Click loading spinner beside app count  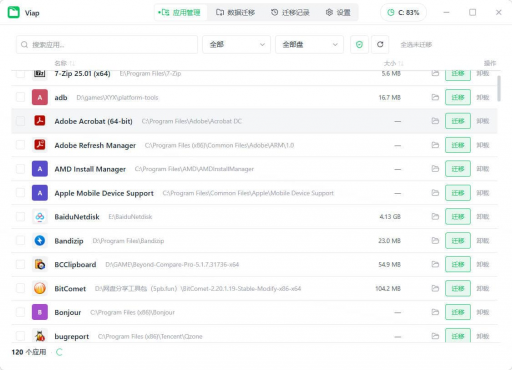pyautogui.click(x=59, y=352)
